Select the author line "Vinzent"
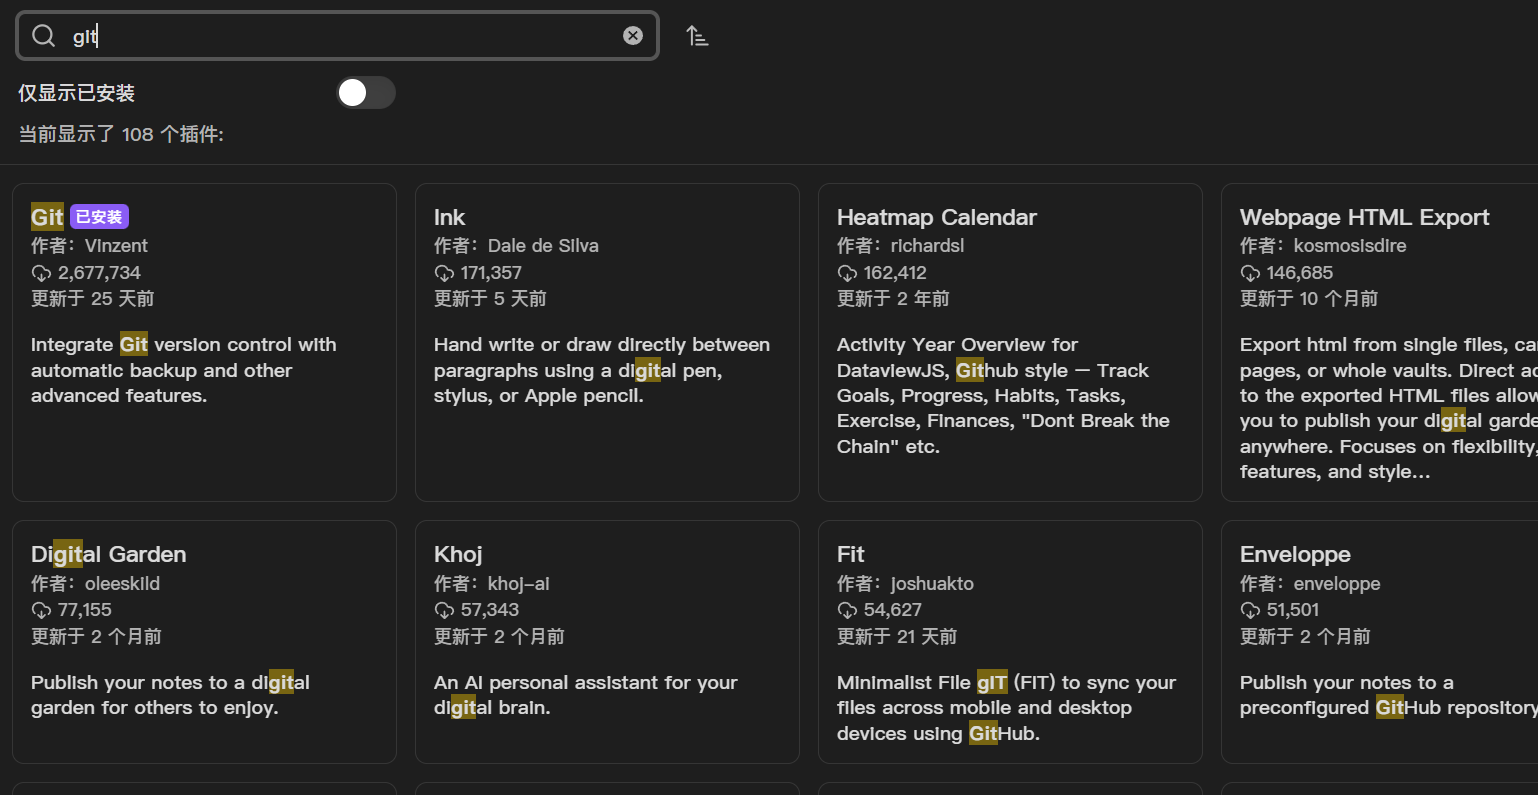The height and width of the screenshot is (795, 1538). [x=89, y=246]
